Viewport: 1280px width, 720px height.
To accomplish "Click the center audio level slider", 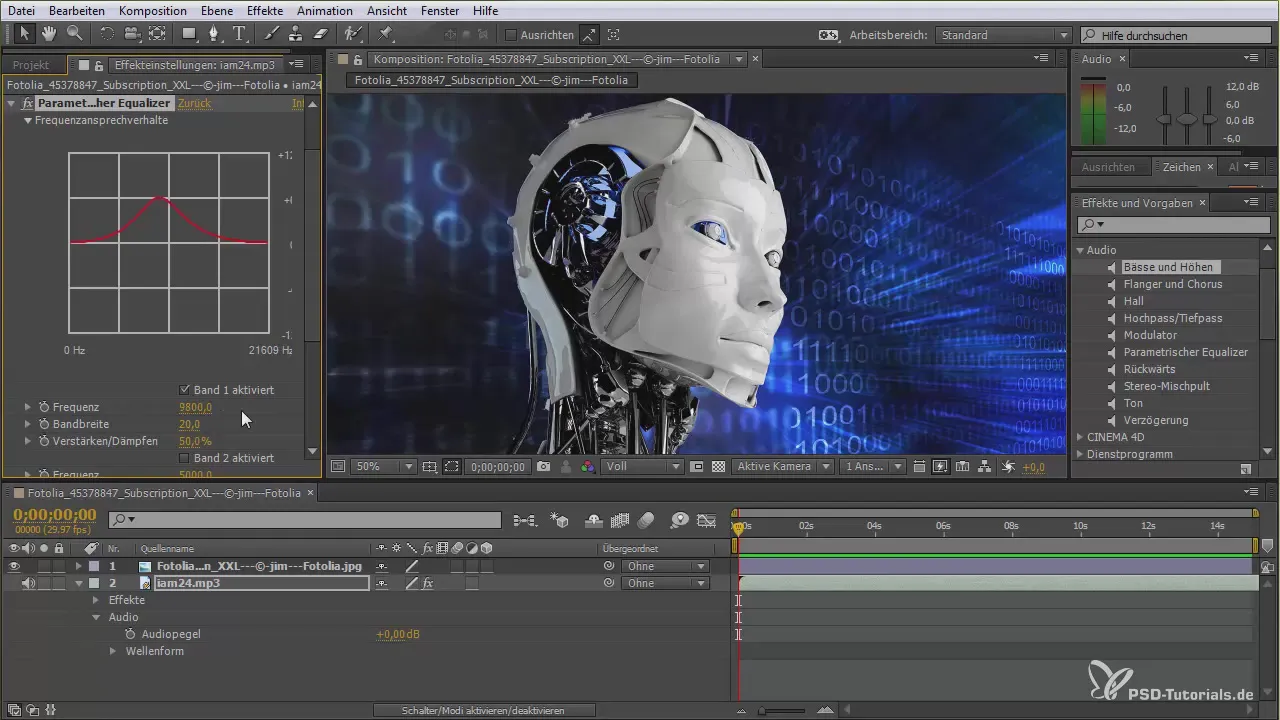I will click(x=1187, y=118).
